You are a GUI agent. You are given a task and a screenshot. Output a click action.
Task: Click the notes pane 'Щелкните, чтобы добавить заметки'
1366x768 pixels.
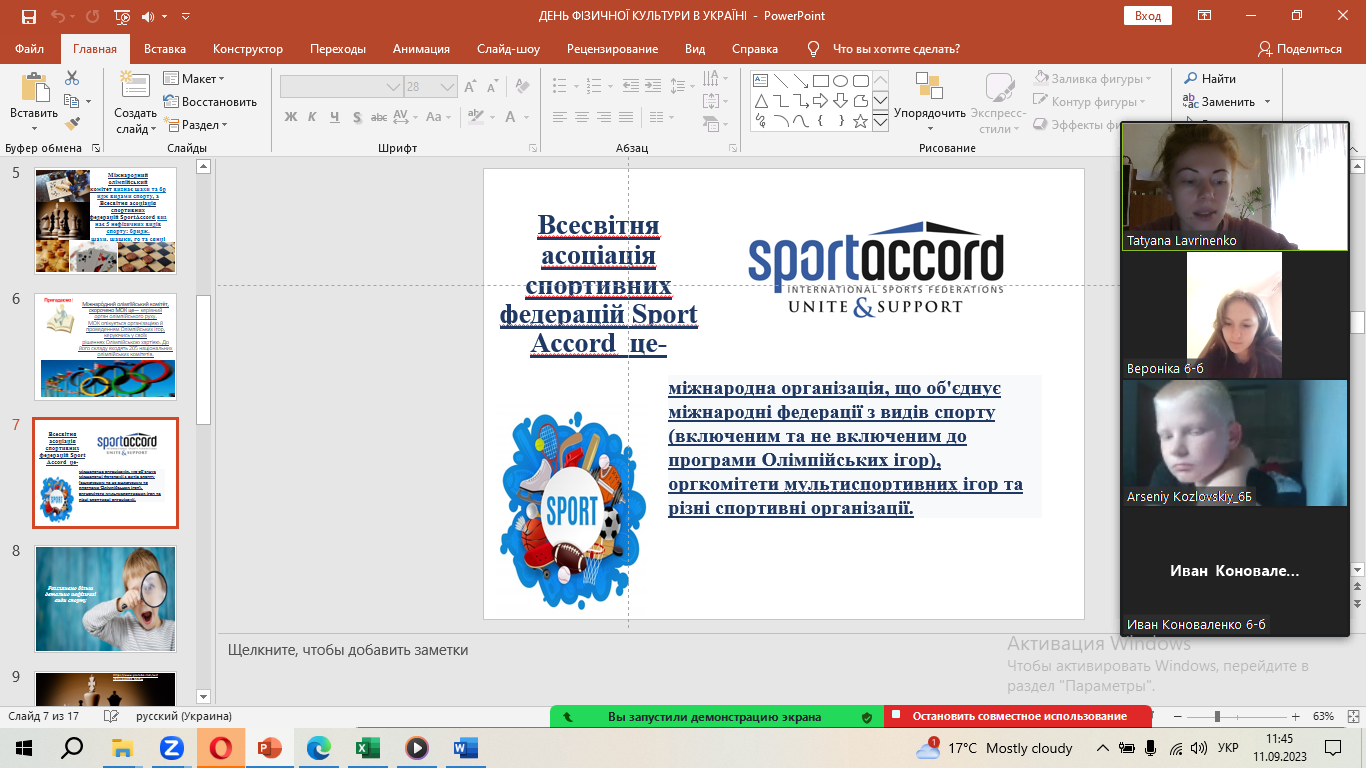[348, 650]
